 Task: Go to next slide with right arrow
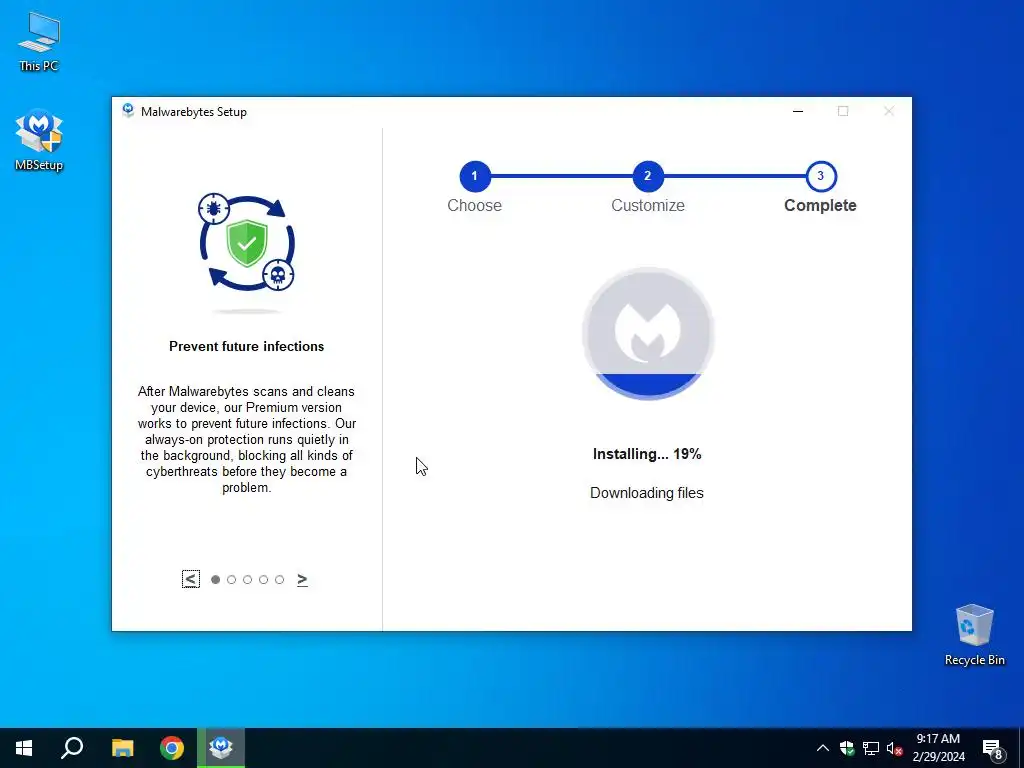[302, 579]
